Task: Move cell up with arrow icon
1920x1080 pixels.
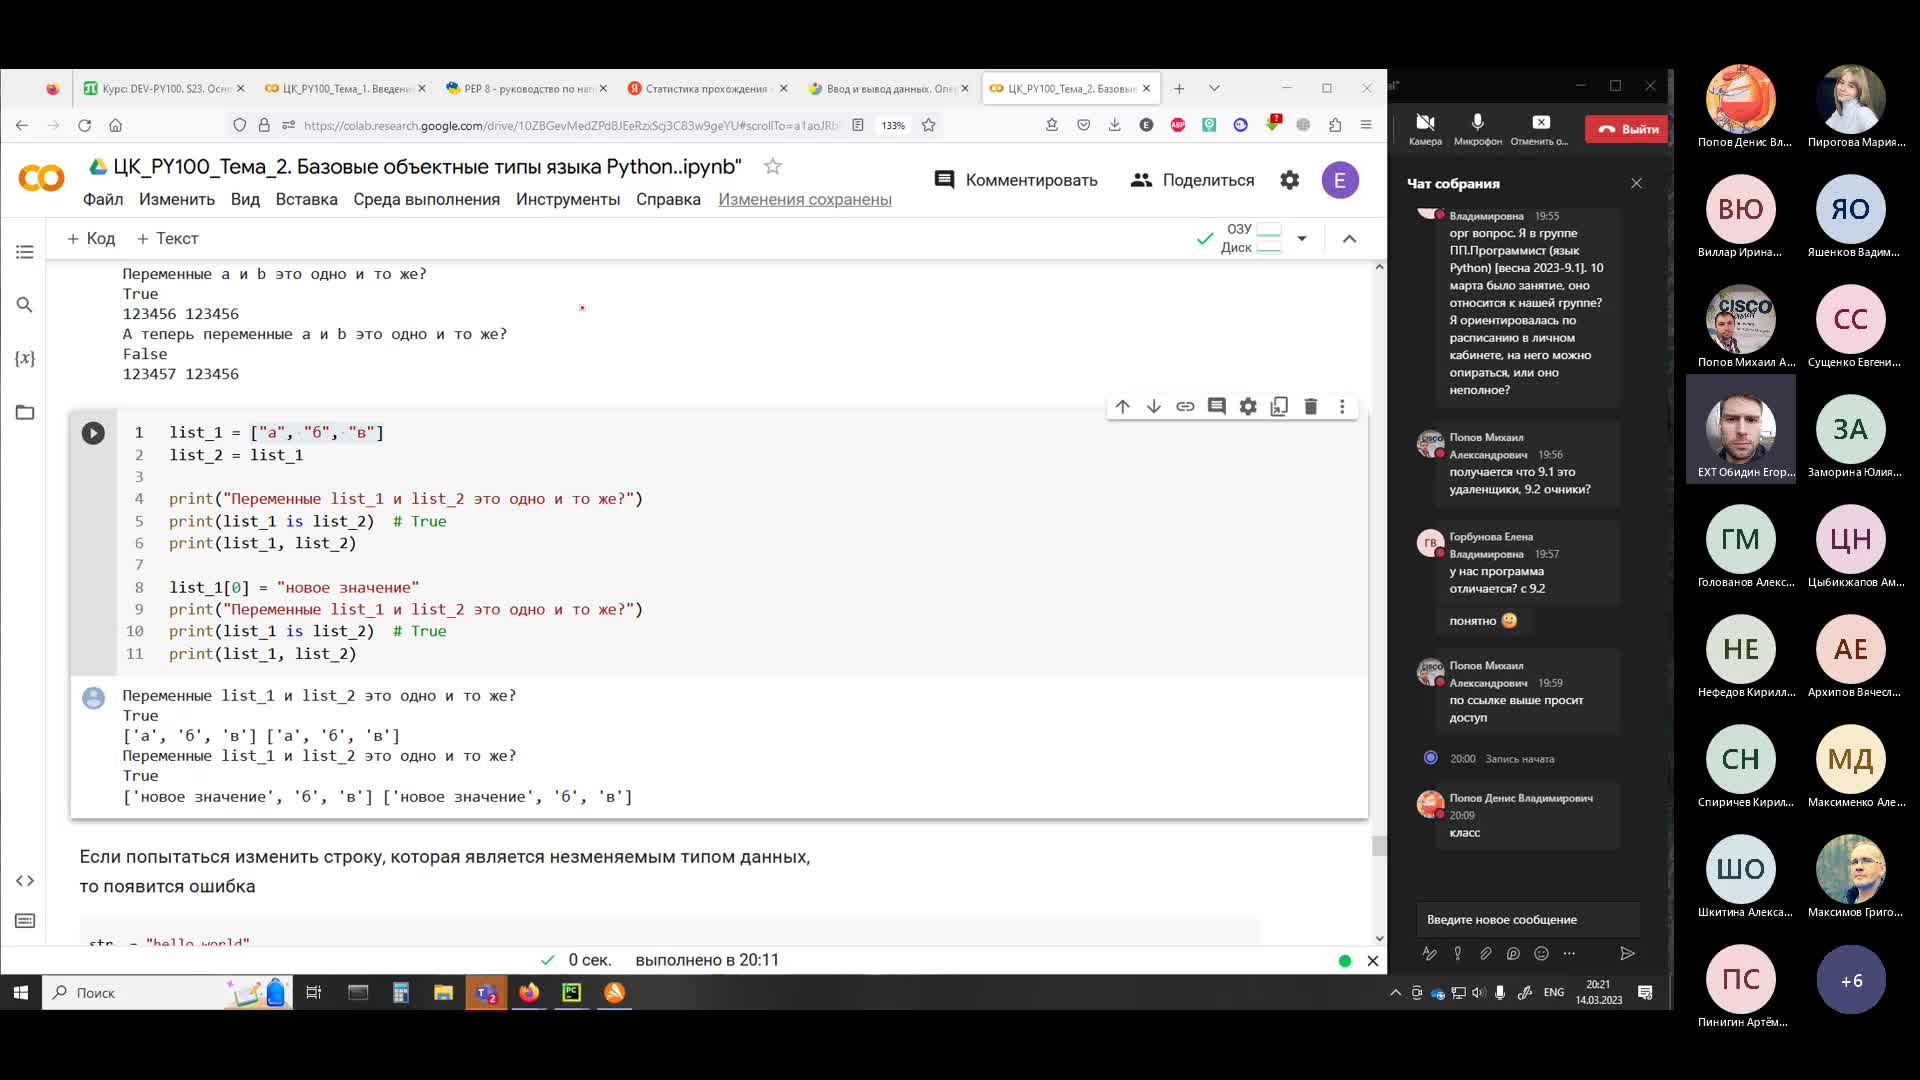Action: point(1123,407)
